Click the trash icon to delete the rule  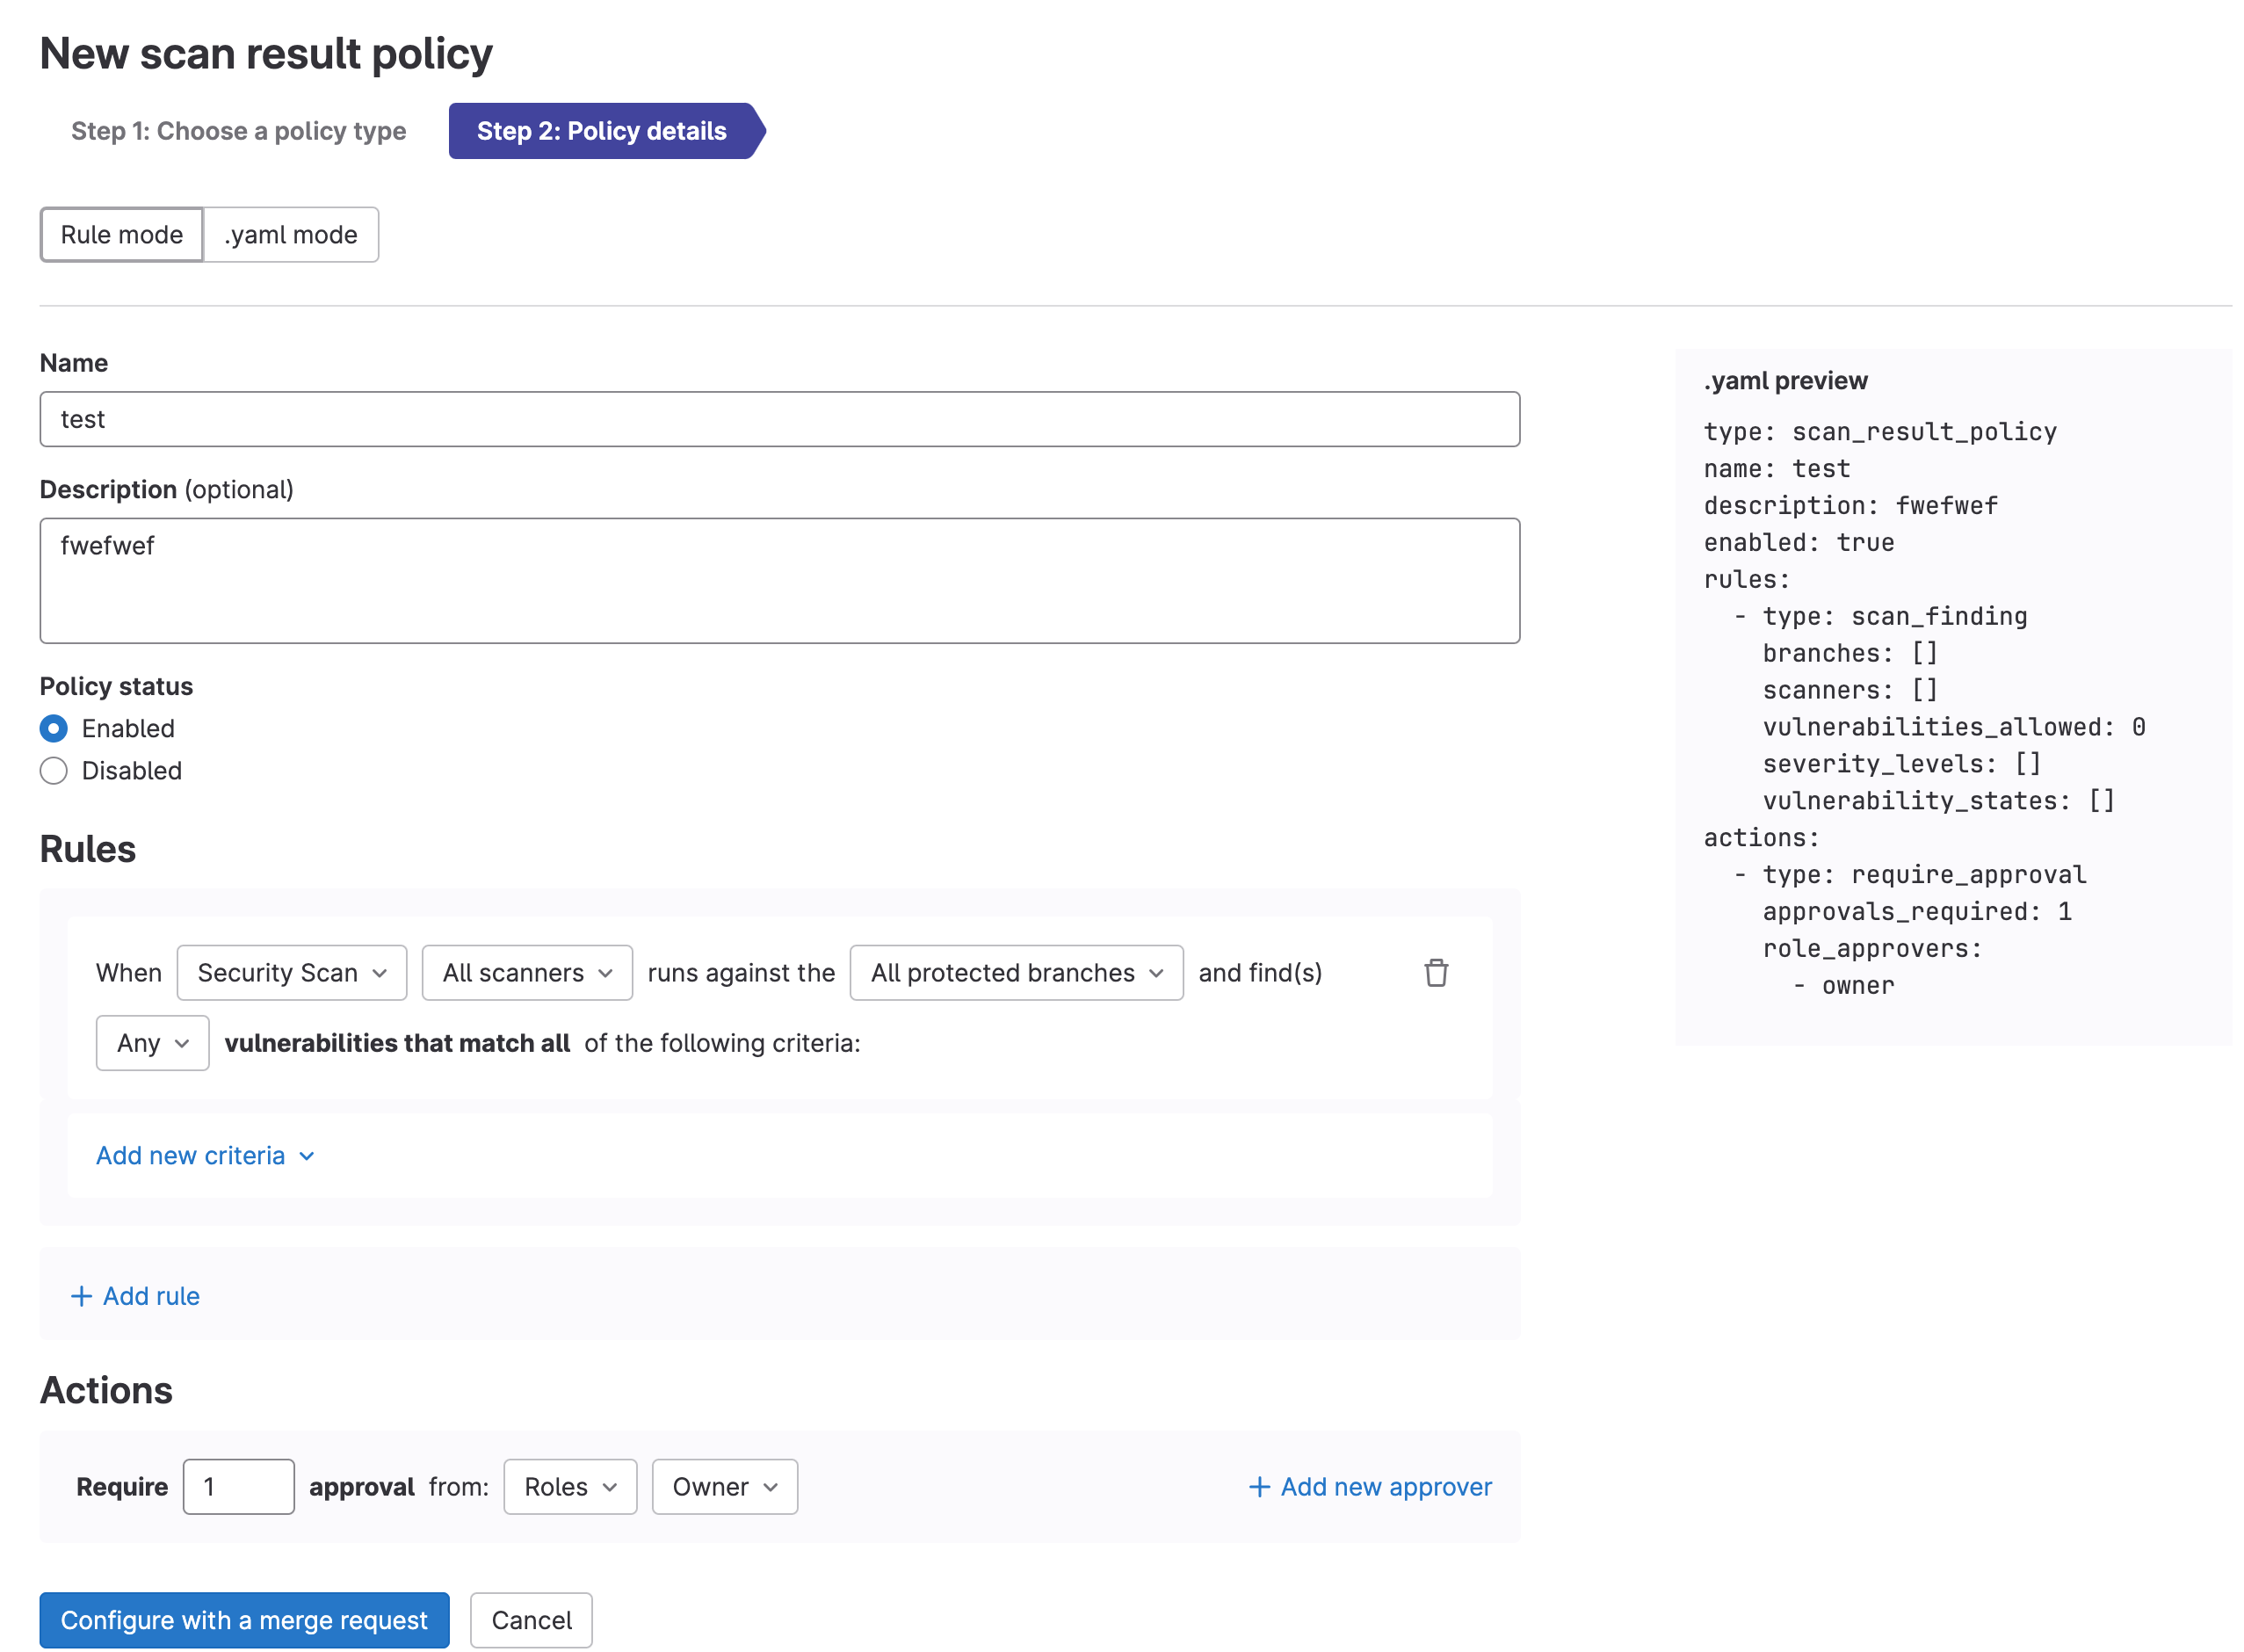[x=1435, y=972]
